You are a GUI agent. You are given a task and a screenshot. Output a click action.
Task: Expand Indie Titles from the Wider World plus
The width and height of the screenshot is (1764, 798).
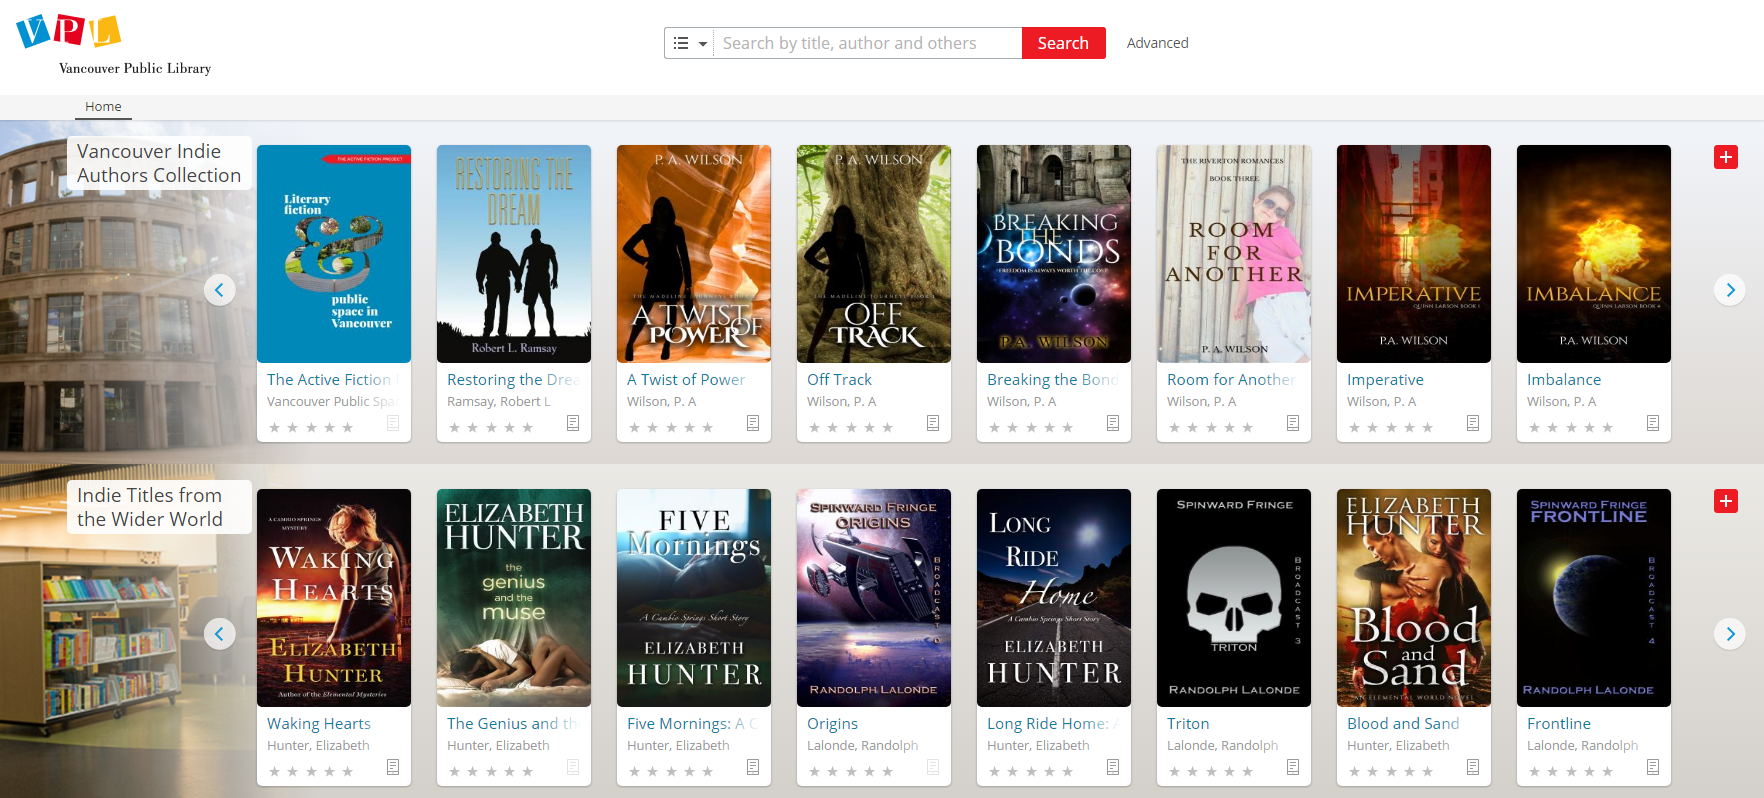(1725, 501)
